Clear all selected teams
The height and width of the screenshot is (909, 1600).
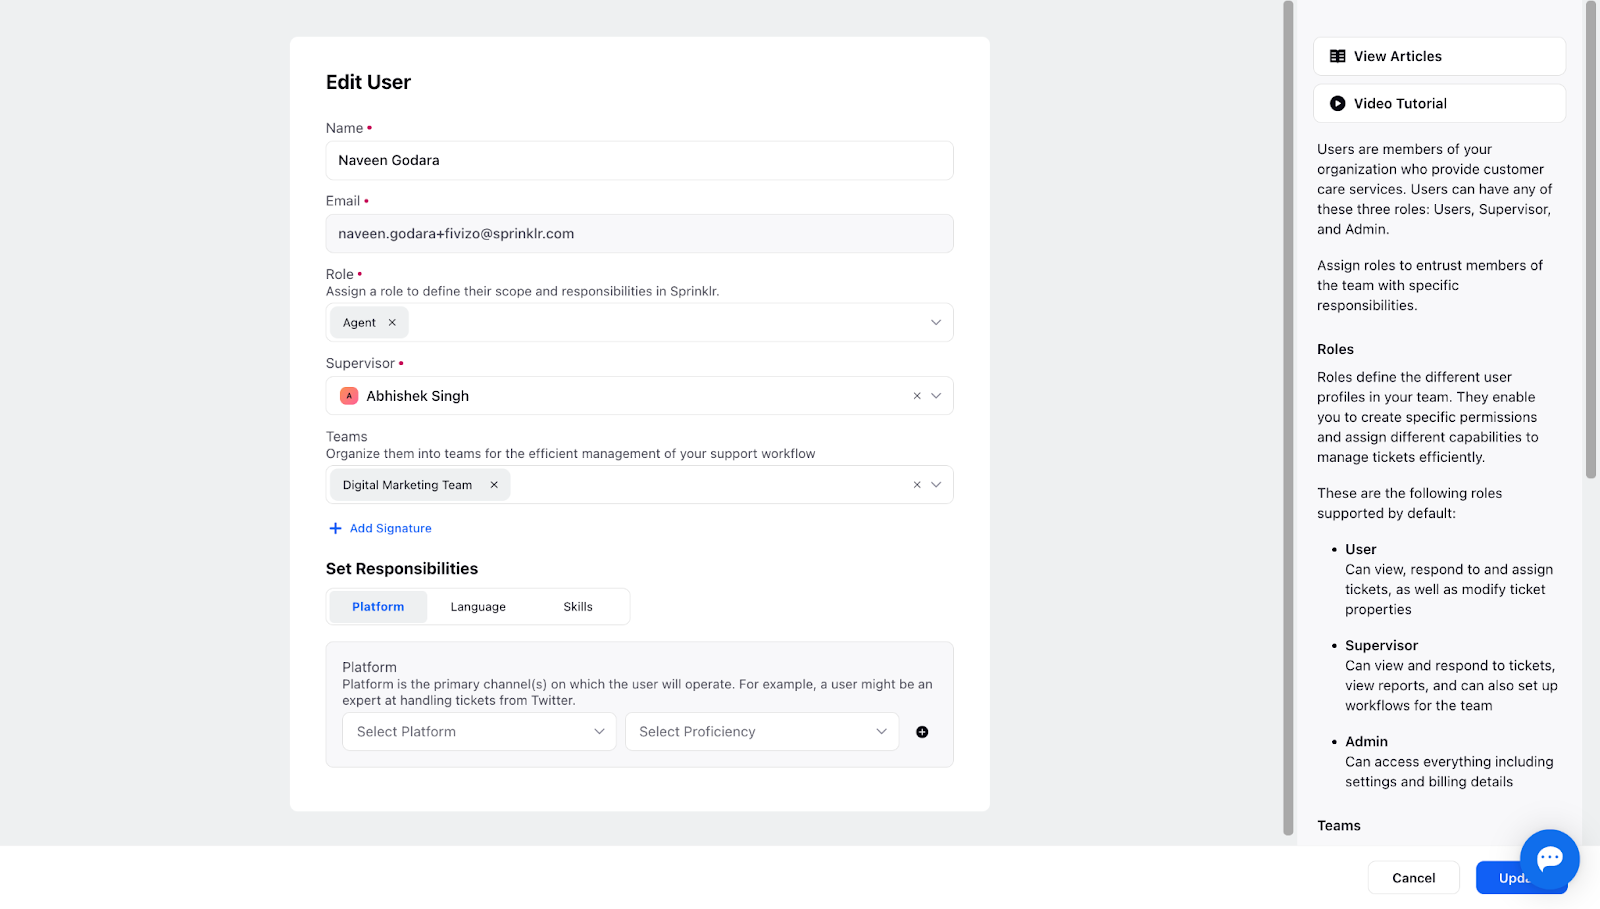click(x=916, y=485)
